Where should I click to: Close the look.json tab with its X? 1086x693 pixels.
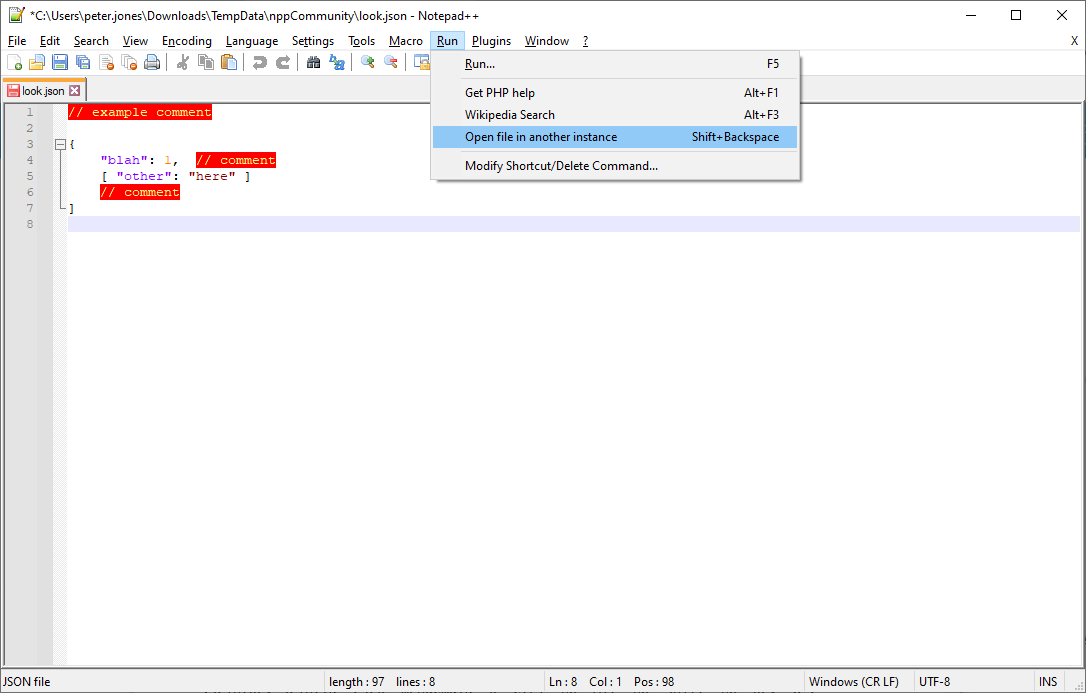coord(75,91)
